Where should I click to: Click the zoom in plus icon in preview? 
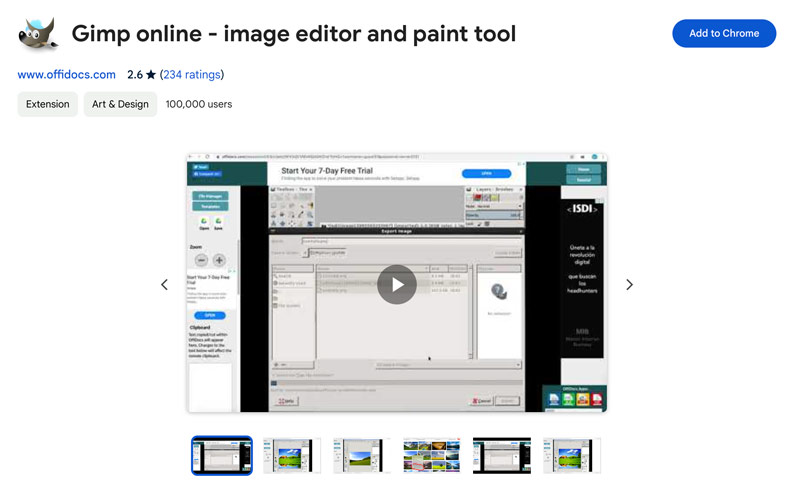pyautogui.click(x=219, y=260)
